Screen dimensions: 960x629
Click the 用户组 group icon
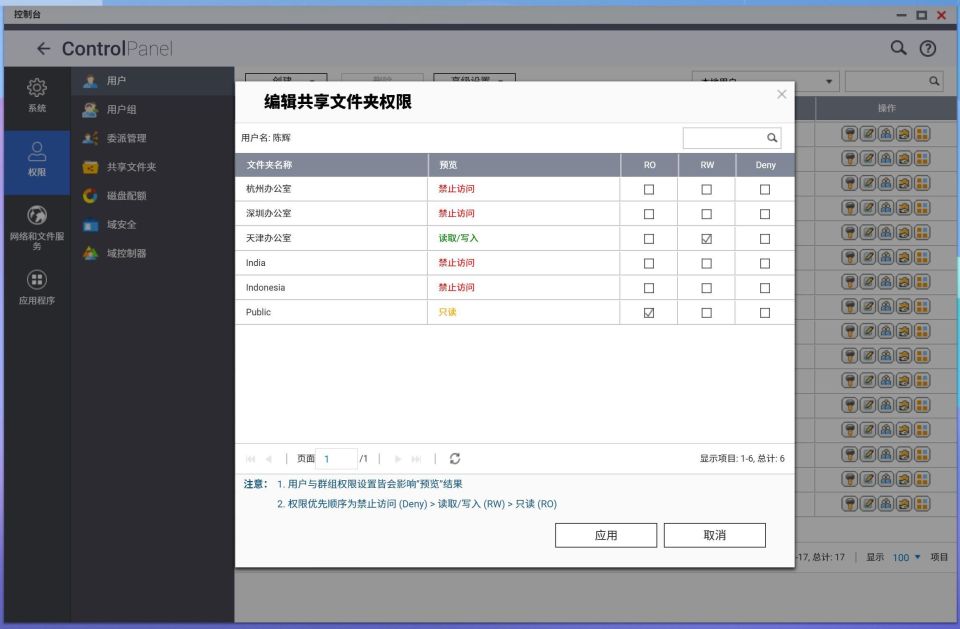[x=90, y=110]
